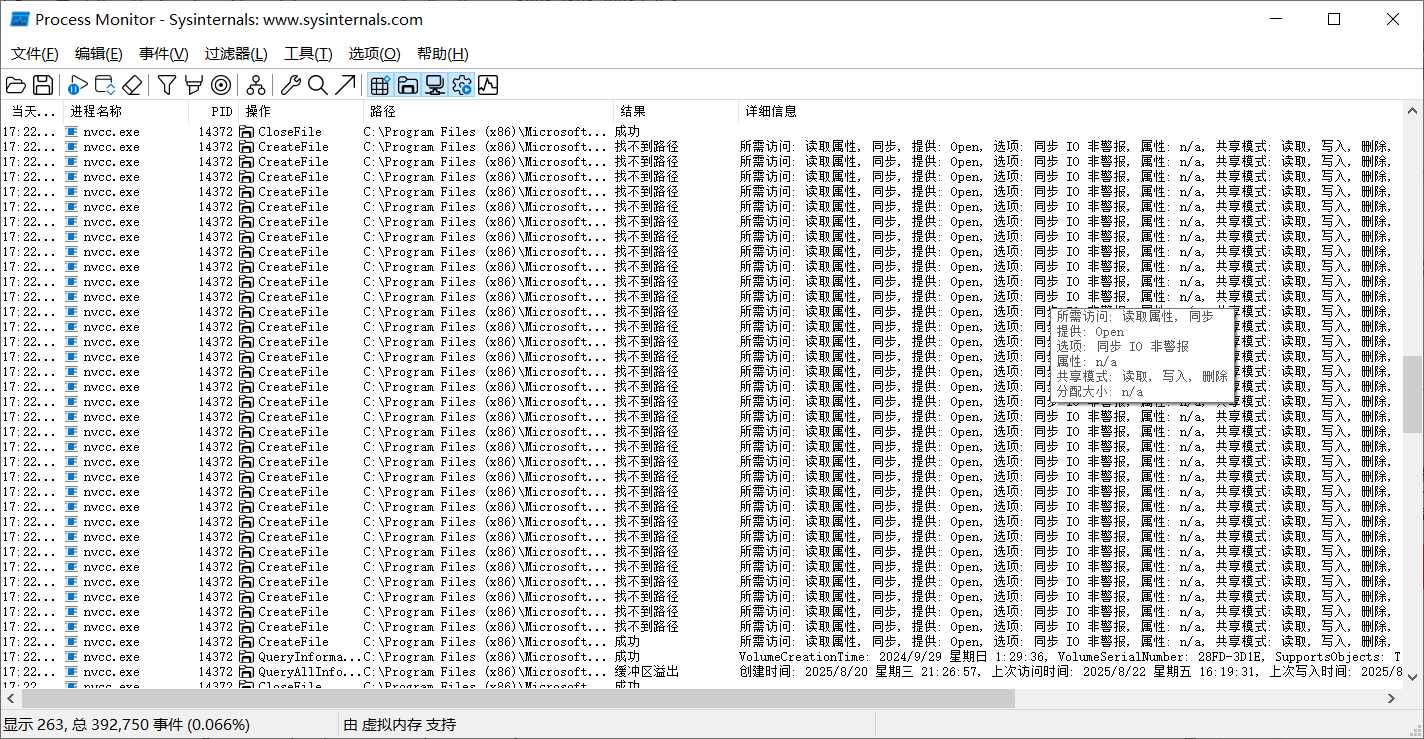Image resolution: width=1424 pixels, height=739 pixels.
Task: Open the Highlight dialog via highlighter icon
Action: pyautogui.click(x=194, y=85)
